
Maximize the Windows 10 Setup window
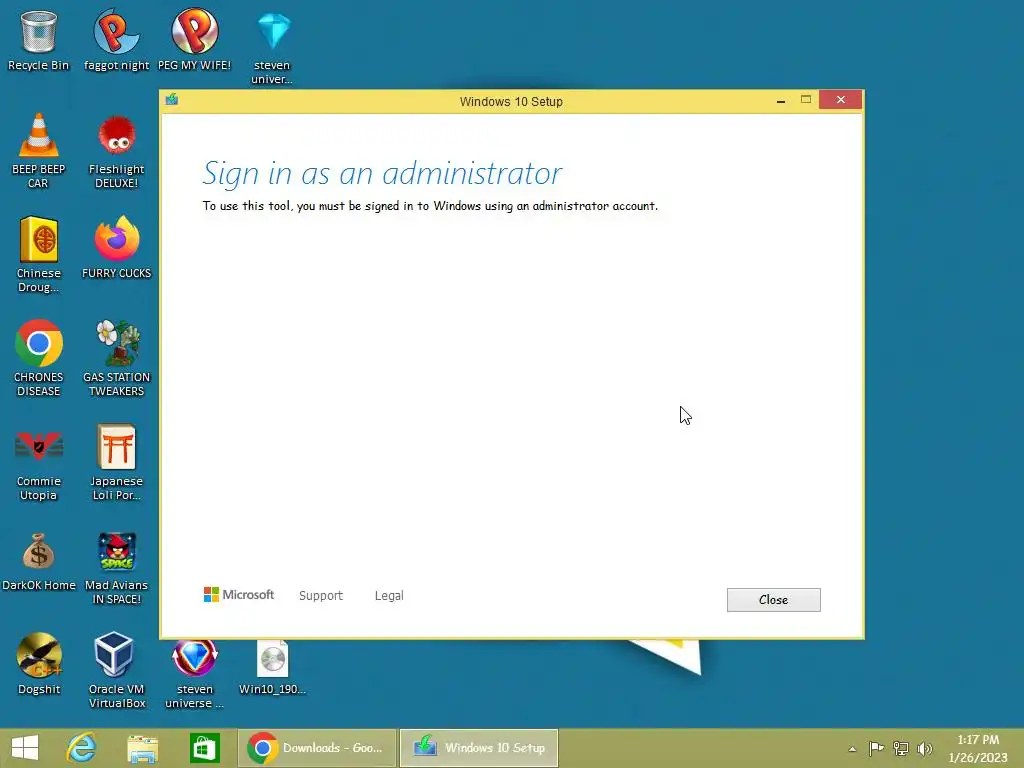pyautogui.click(x=806, y=100)
